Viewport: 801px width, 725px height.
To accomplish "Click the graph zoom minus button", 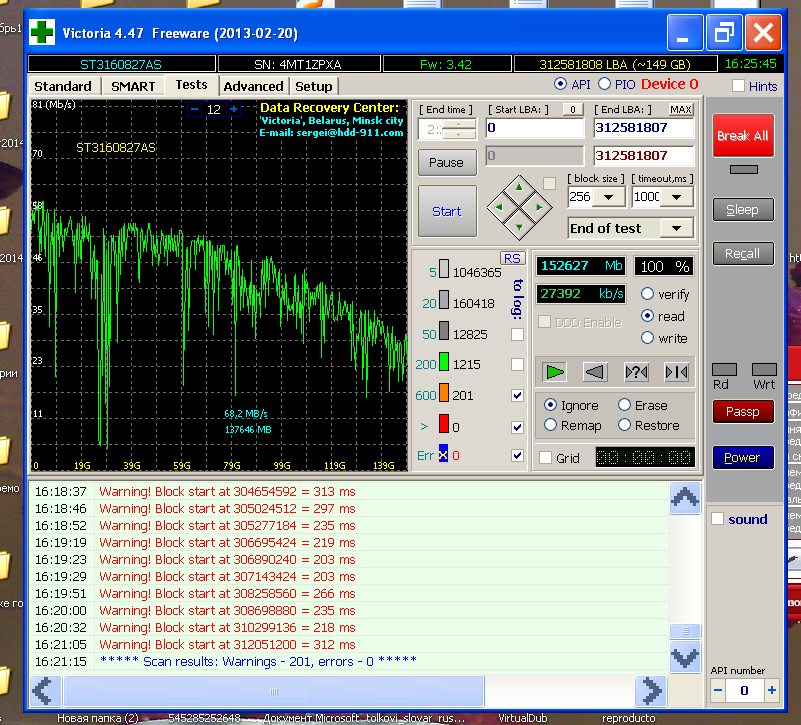I will point(195,109).
